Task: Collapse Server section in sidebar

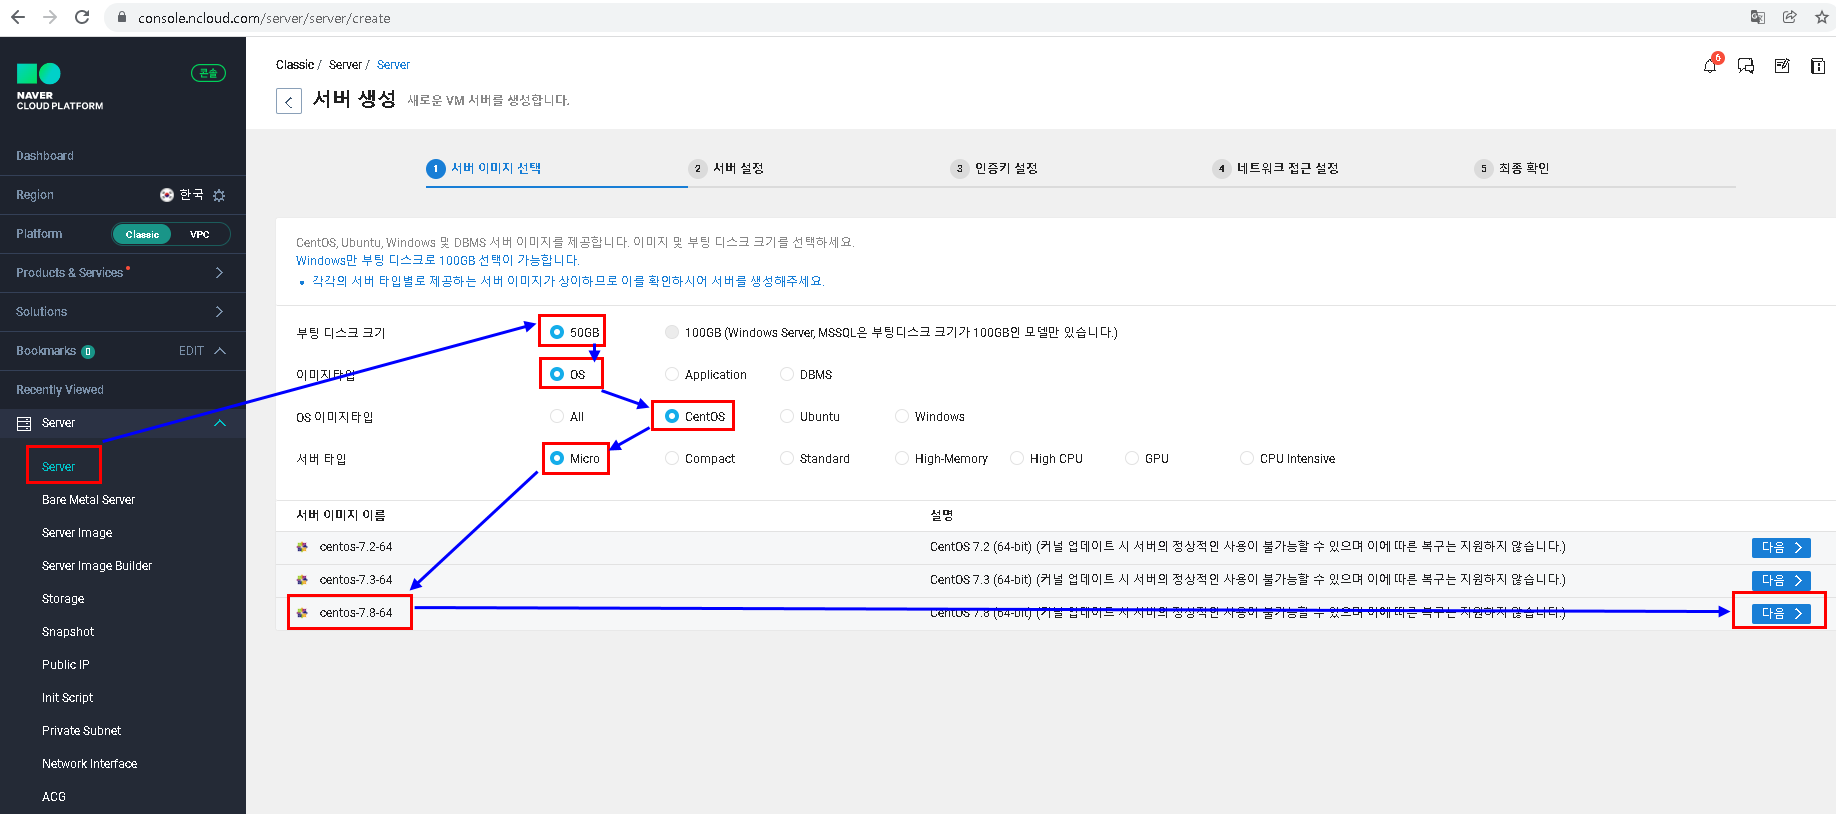Action: 220,423
